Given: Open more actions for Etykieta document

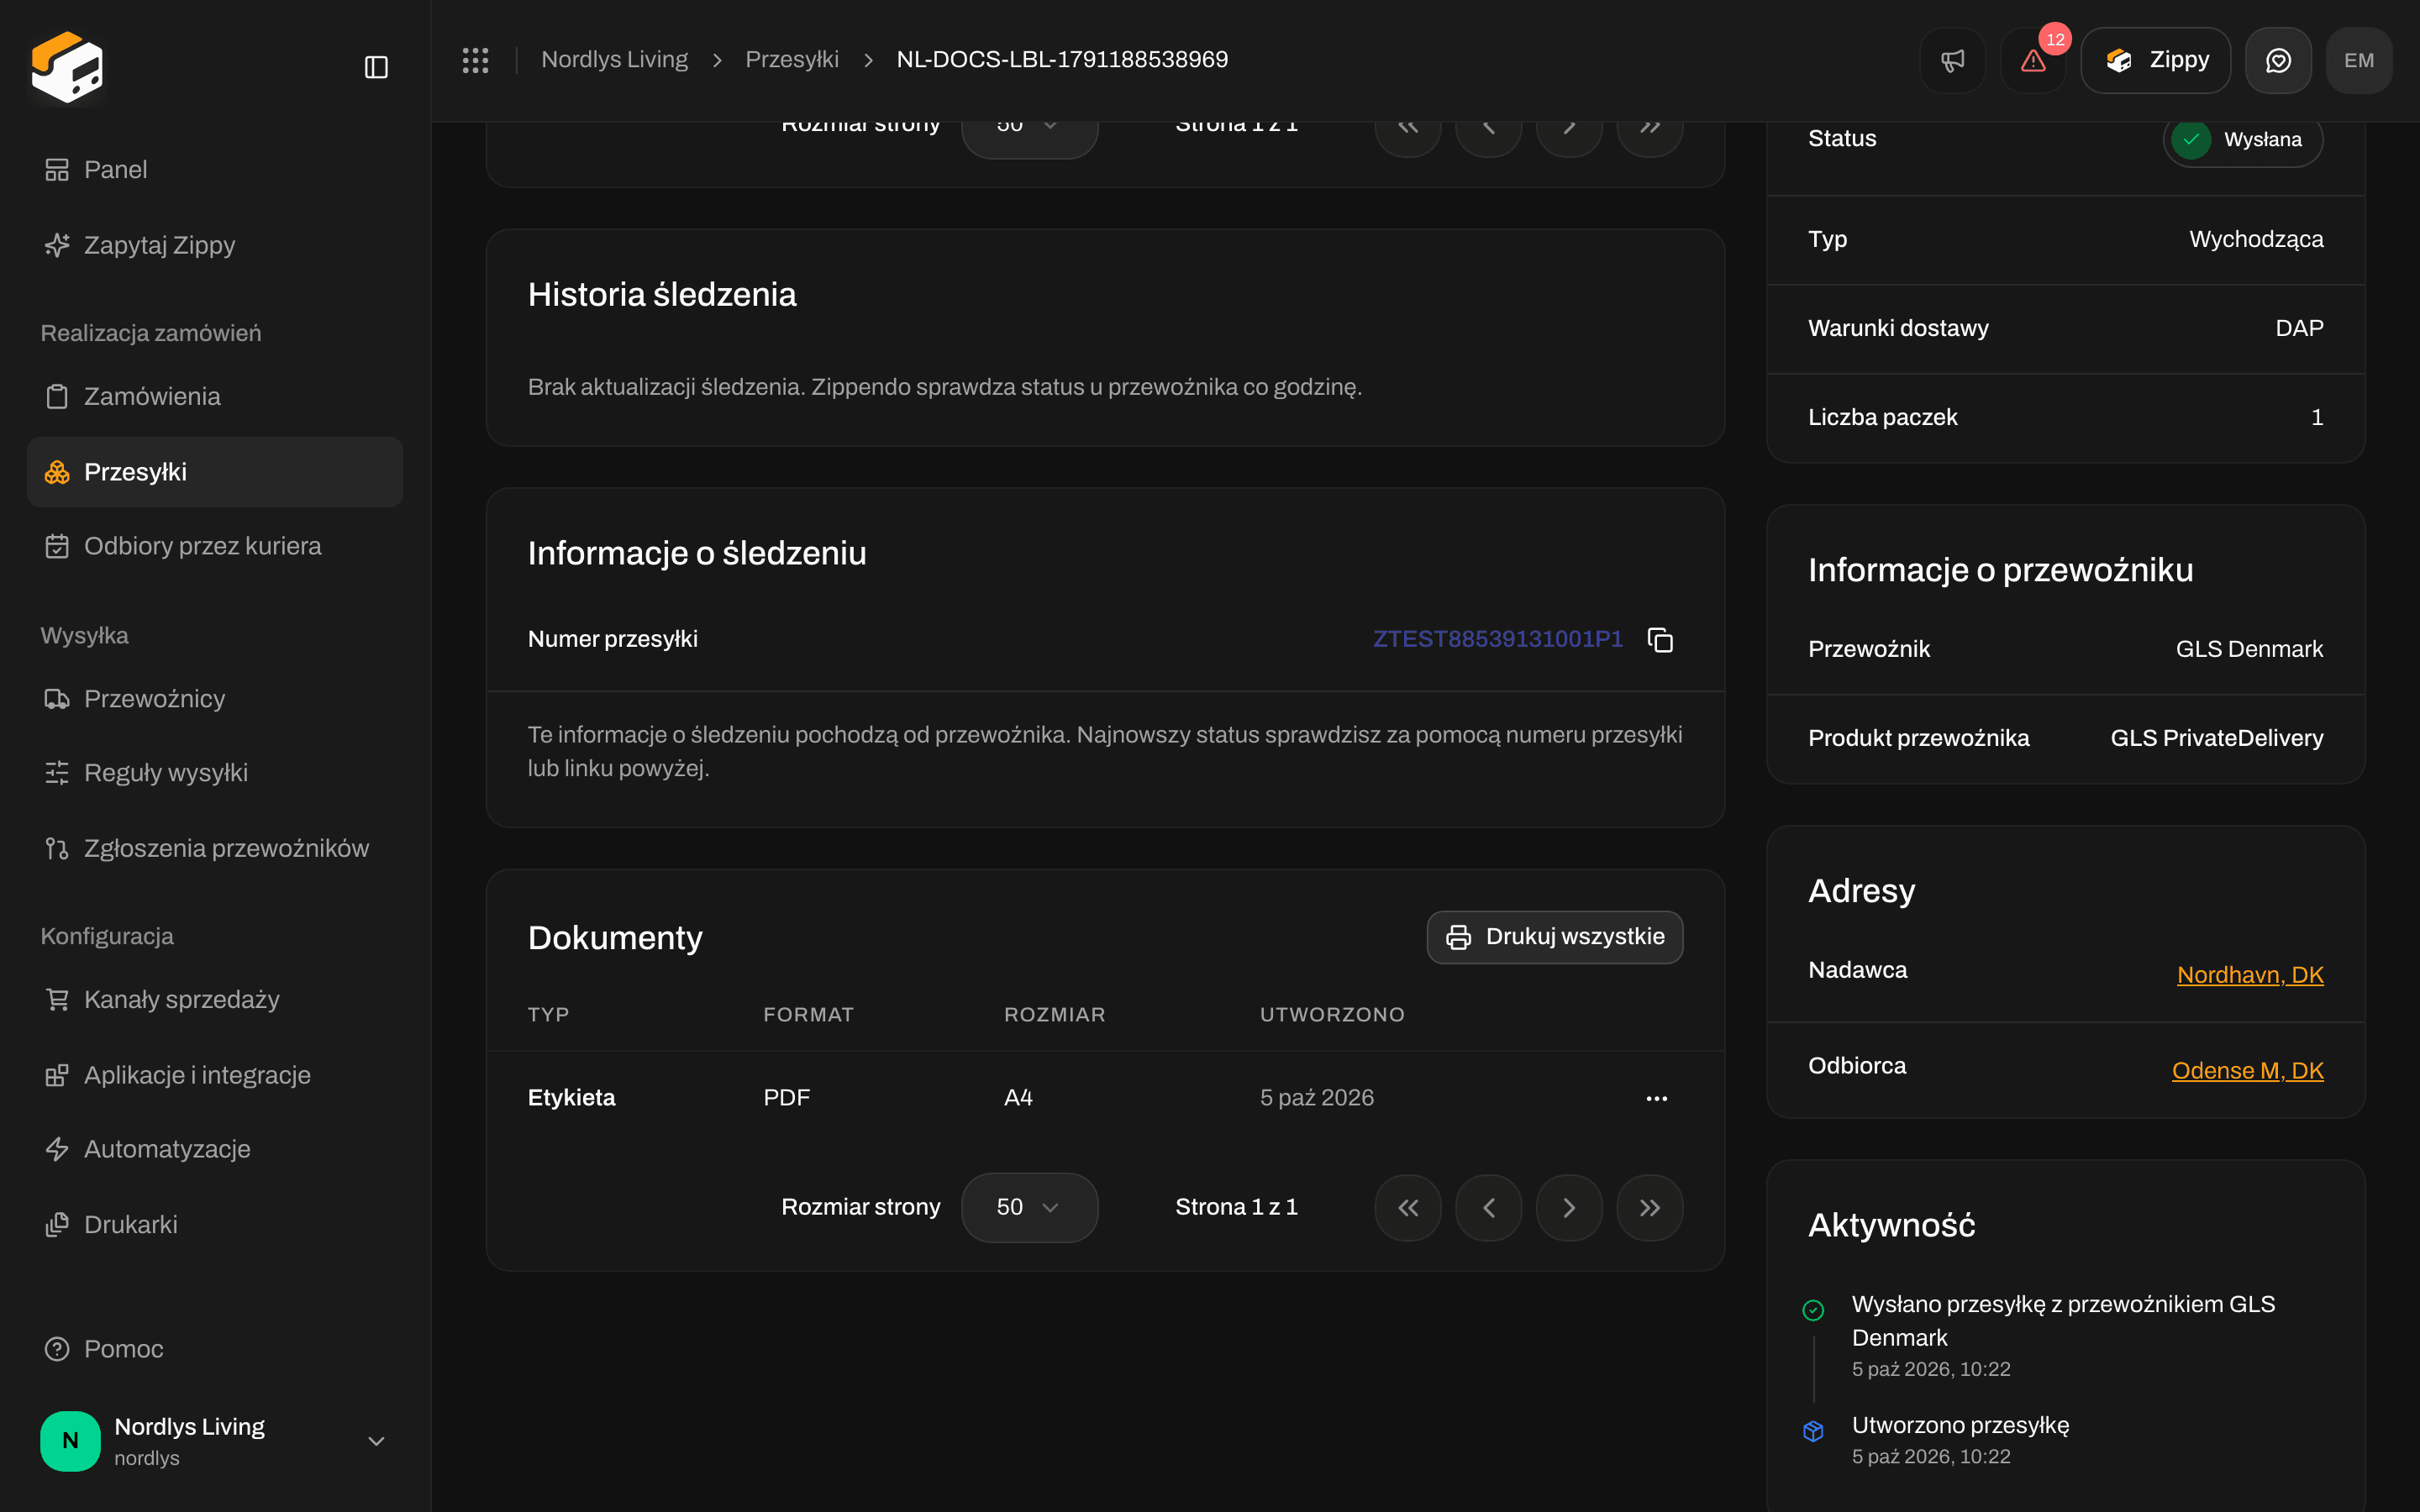Looking at the screenshot, I should coord(1656,1098).
